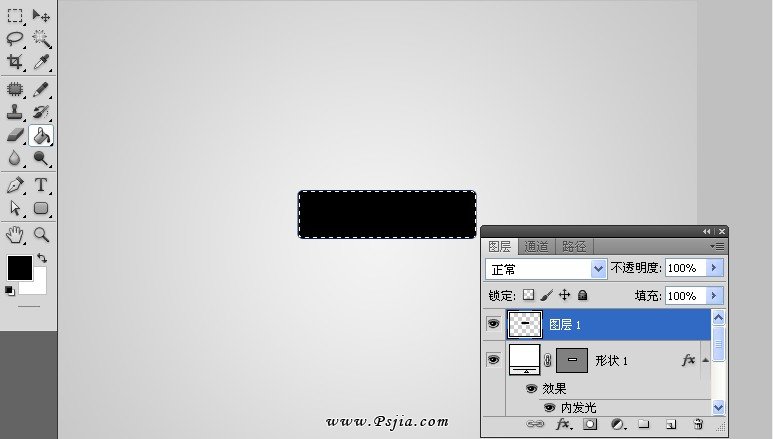Choose the Hand tool
The width and height of the screenshot is (773, 439).
pos(15,235)
